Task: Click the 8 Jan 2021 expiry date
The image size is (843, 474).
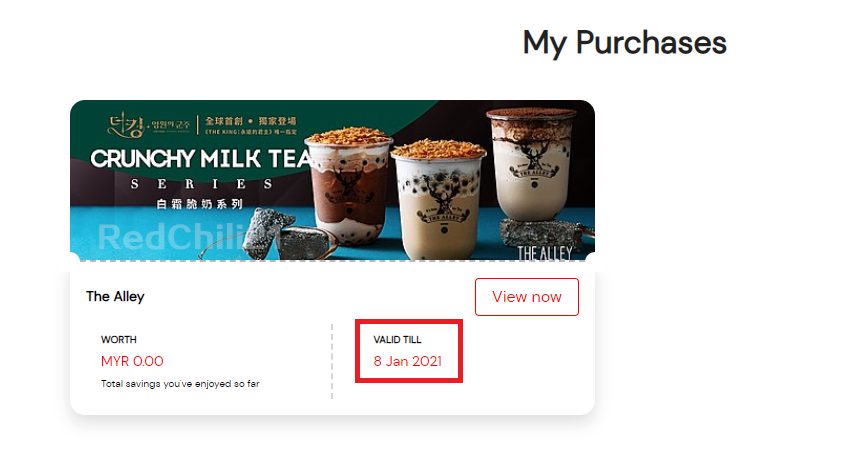Action: tap(408, 361)
